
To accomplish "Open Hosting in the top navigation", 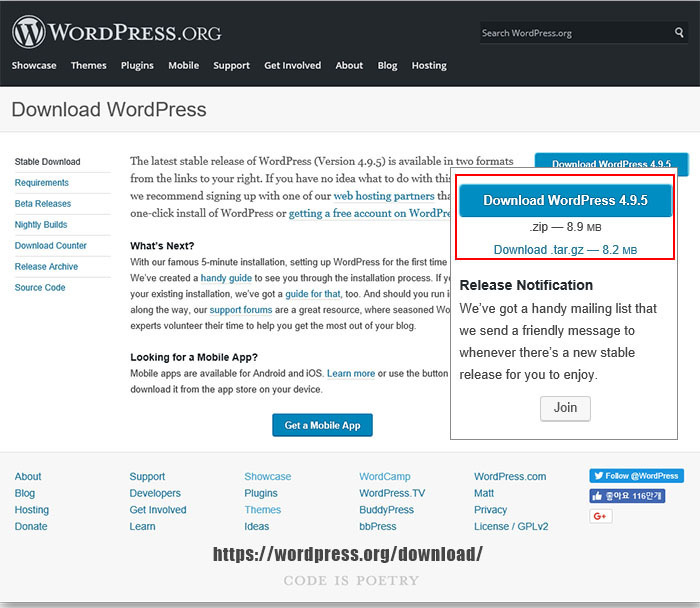I will [429, 65].
